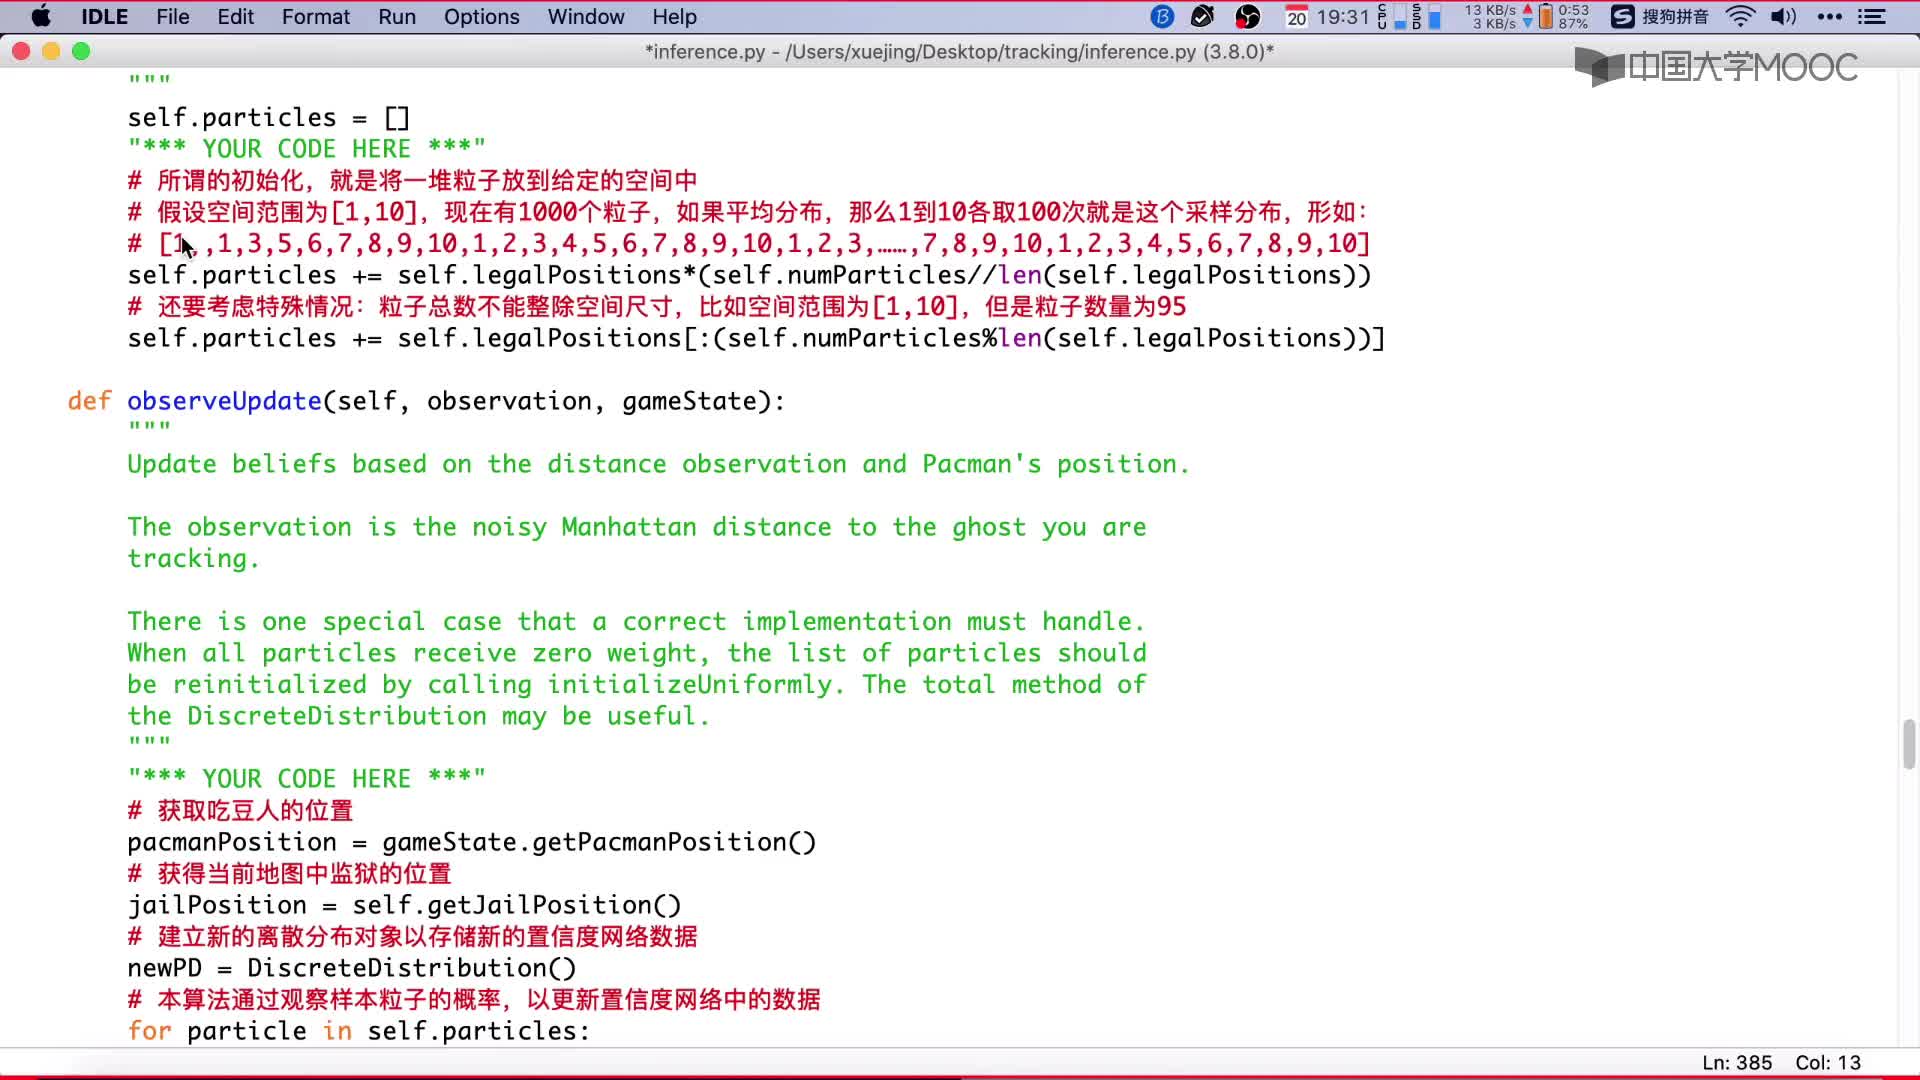Open the Options menu
Viewport: 1920px width, 1080px height.
[x=482, y=17]
